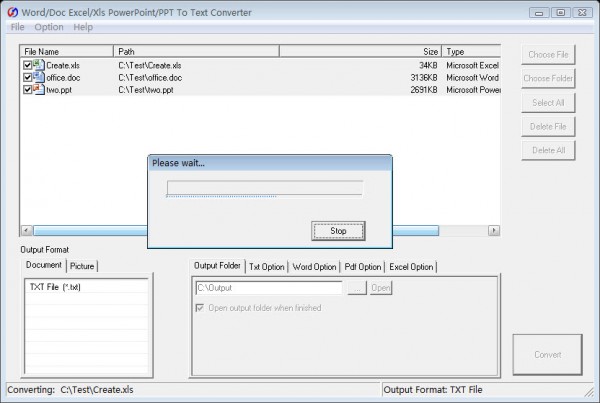The image size is (600, 403).
Task: Select the Document output format tab
Action: point(44,265)
